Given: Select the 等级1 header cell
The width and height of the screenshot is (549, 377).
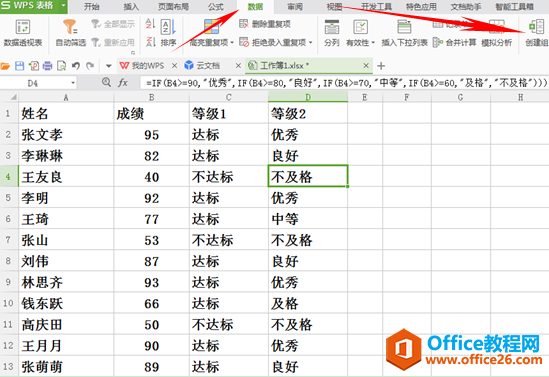Looking at the screenshot, I should pos(229,114).
